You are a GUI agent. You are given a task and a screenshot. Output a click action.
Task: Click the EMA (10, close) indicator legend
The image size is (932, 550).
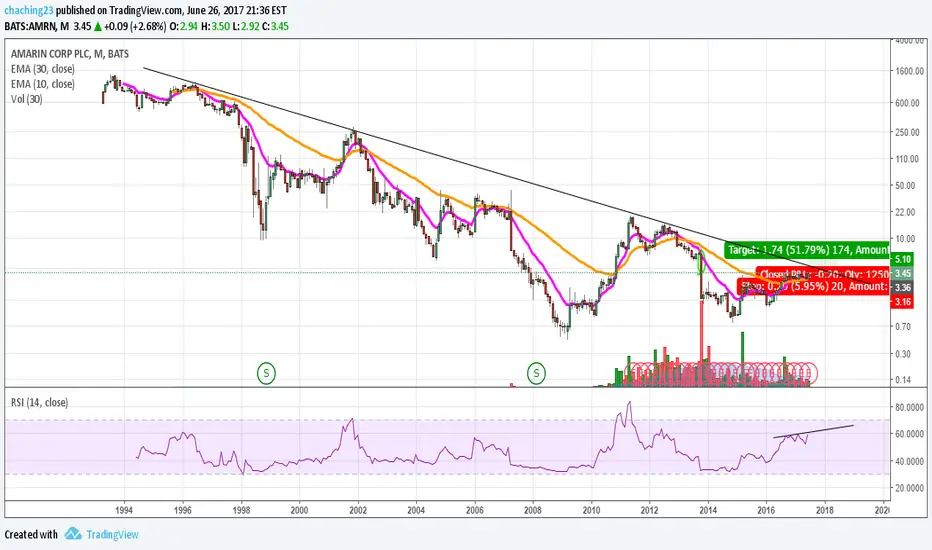43,84
